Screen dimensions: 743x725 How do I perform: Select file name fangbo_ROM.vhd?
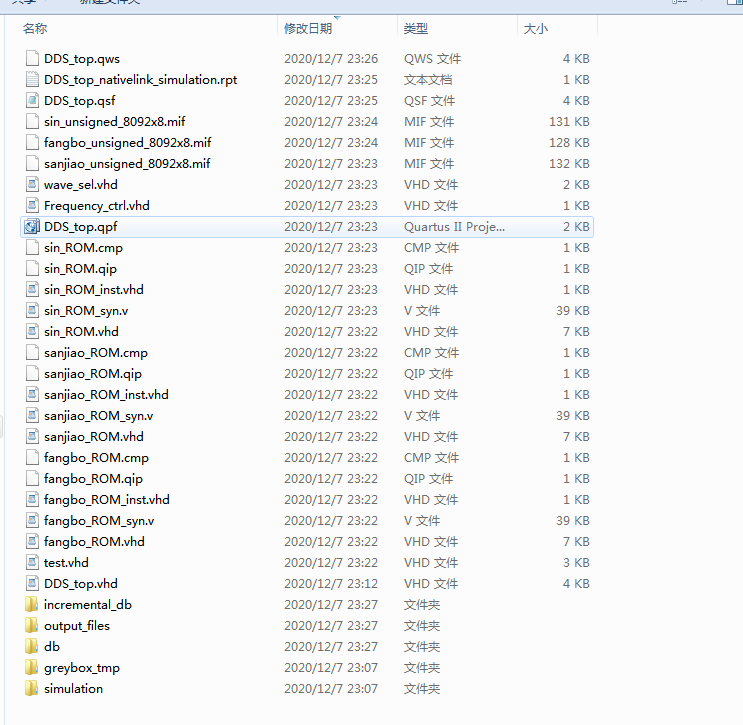94,541
